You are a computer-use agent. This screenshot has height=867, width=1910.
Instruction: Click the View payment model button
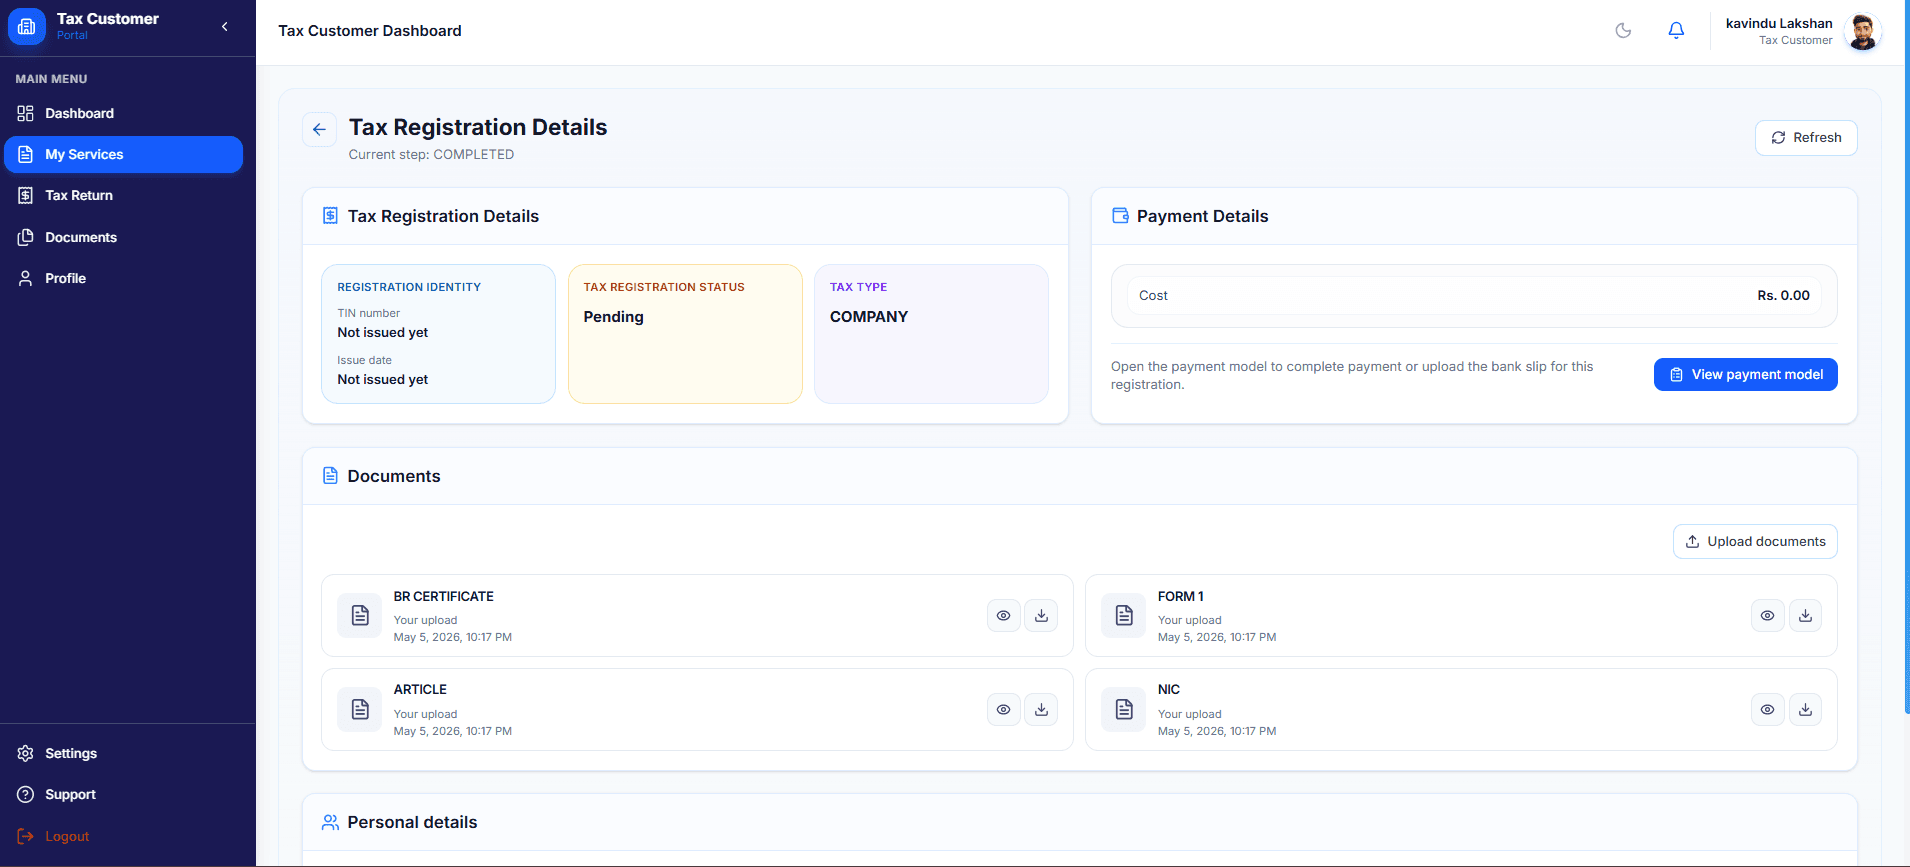pos(1746,375)
